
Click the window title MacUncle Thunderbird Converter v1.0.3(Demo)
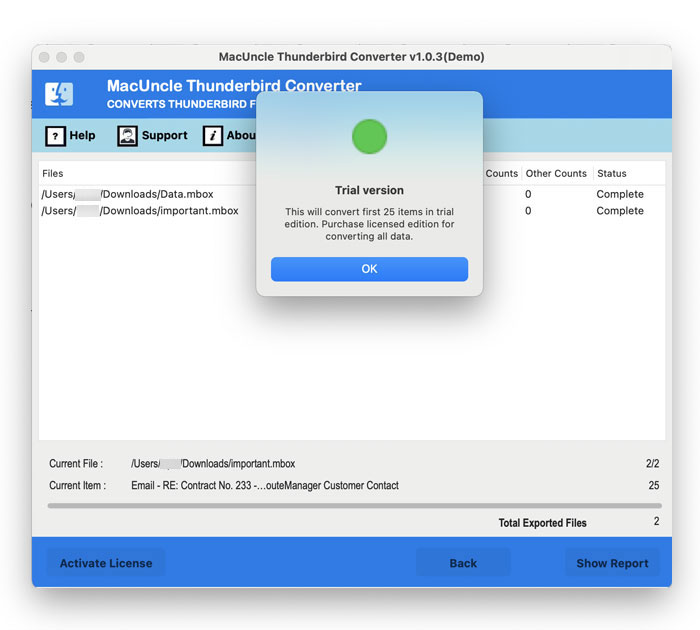351,57
